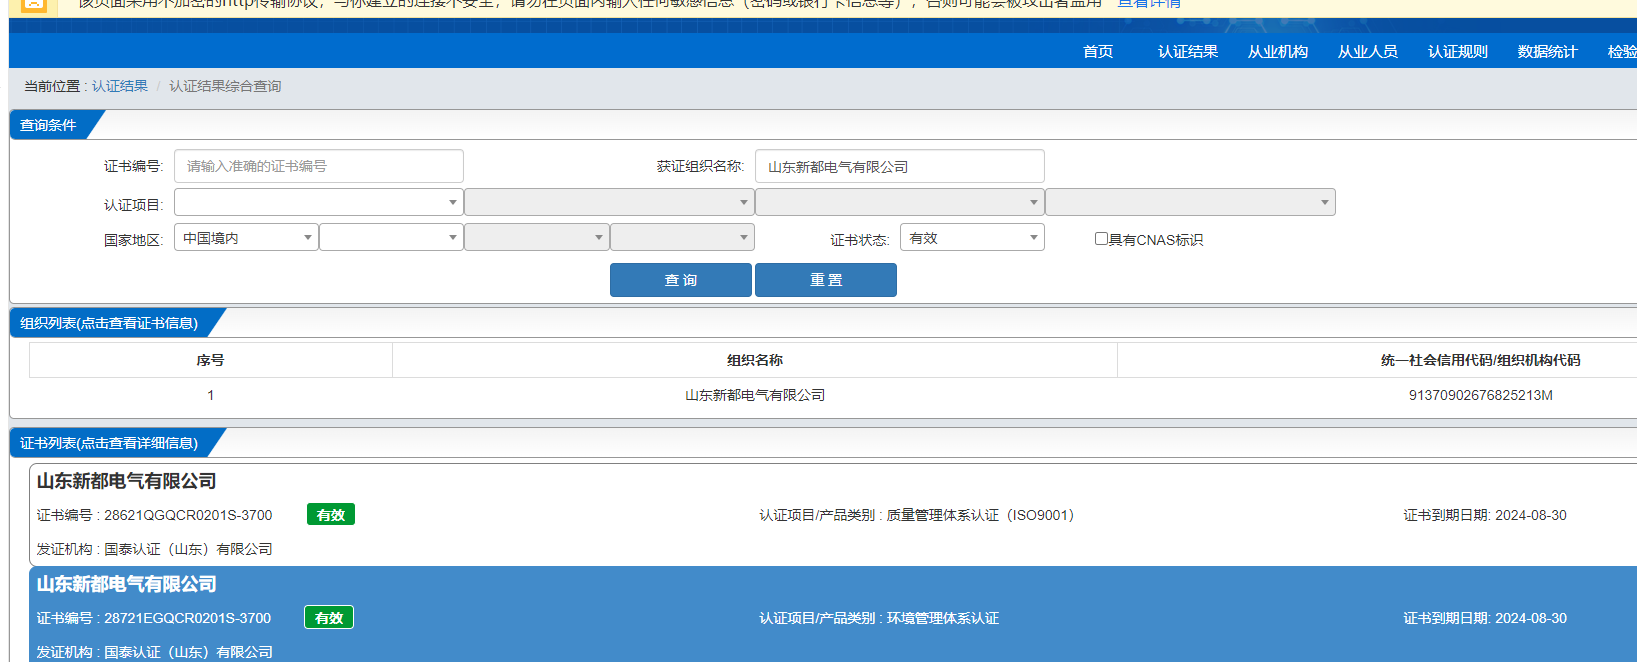Click the first certificate card's company title
The width and height of the screenshot is (1637, 662).
tap(127, 481)
